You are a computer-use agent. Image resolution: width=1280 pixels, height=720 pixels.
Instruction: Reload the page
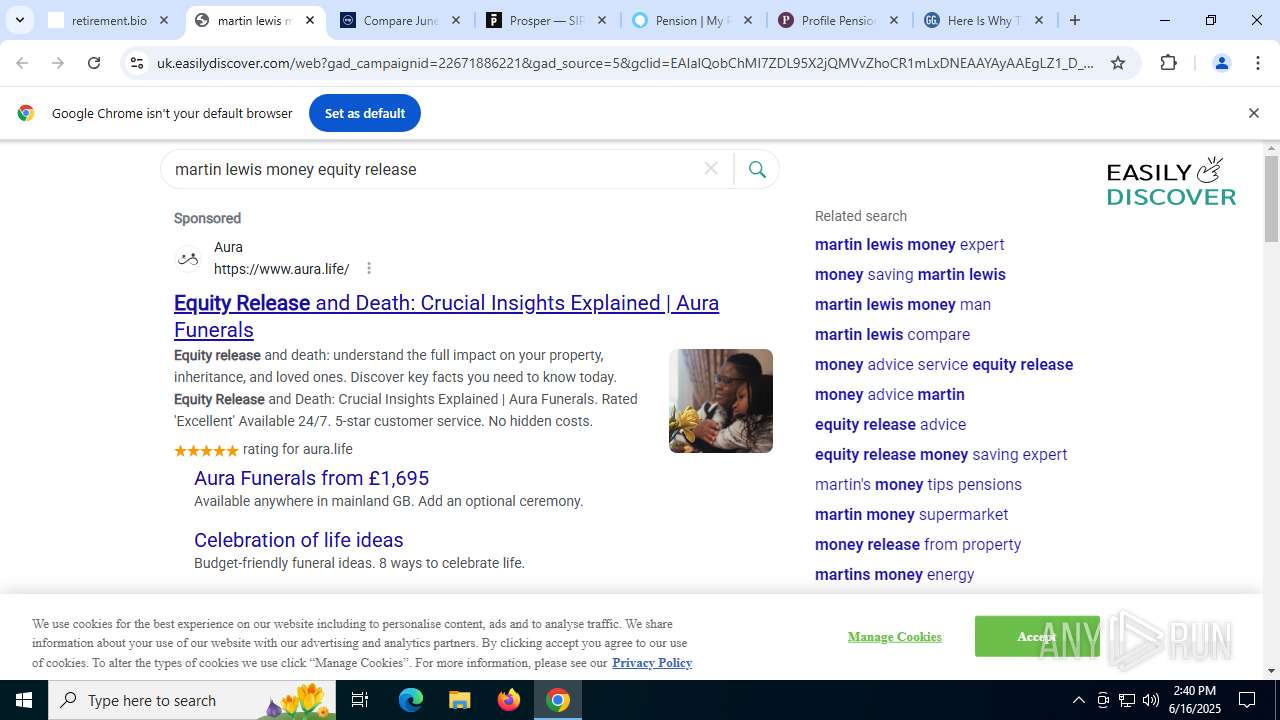pyautogui.click(x=94, y=63)
